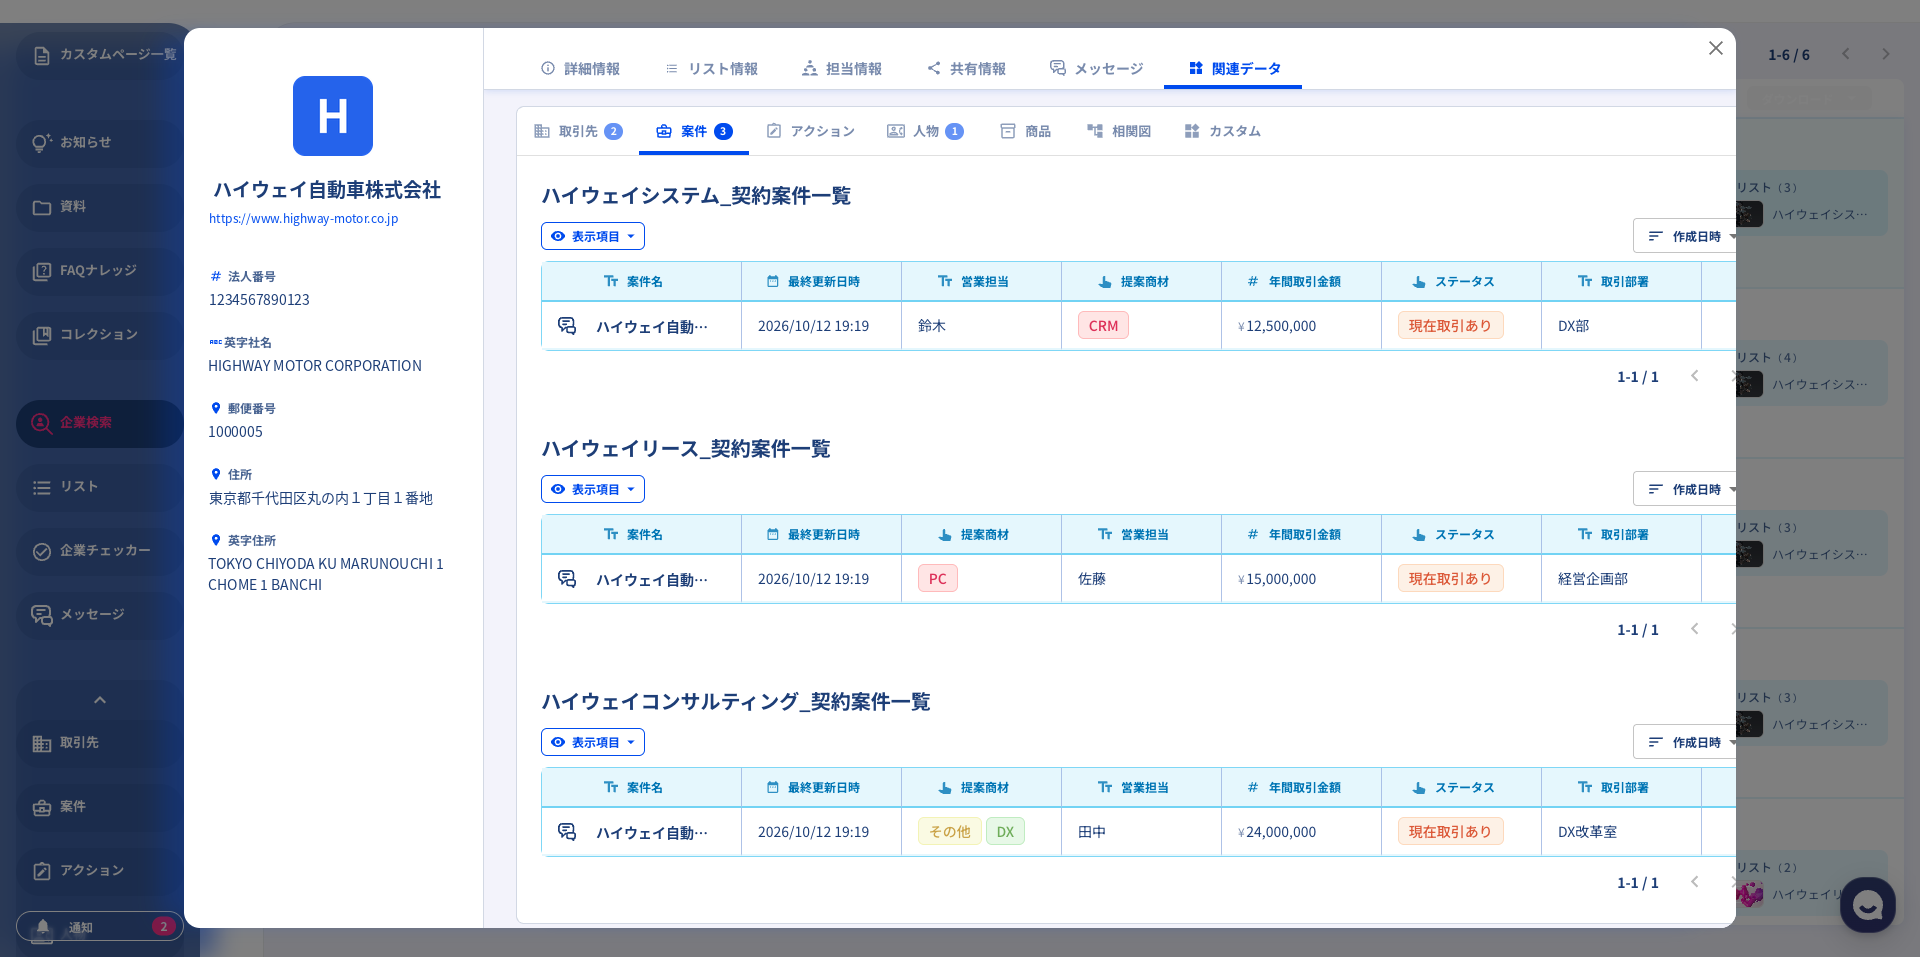Select 商品 sub-tab
1920x957 pixels.
1025,131
